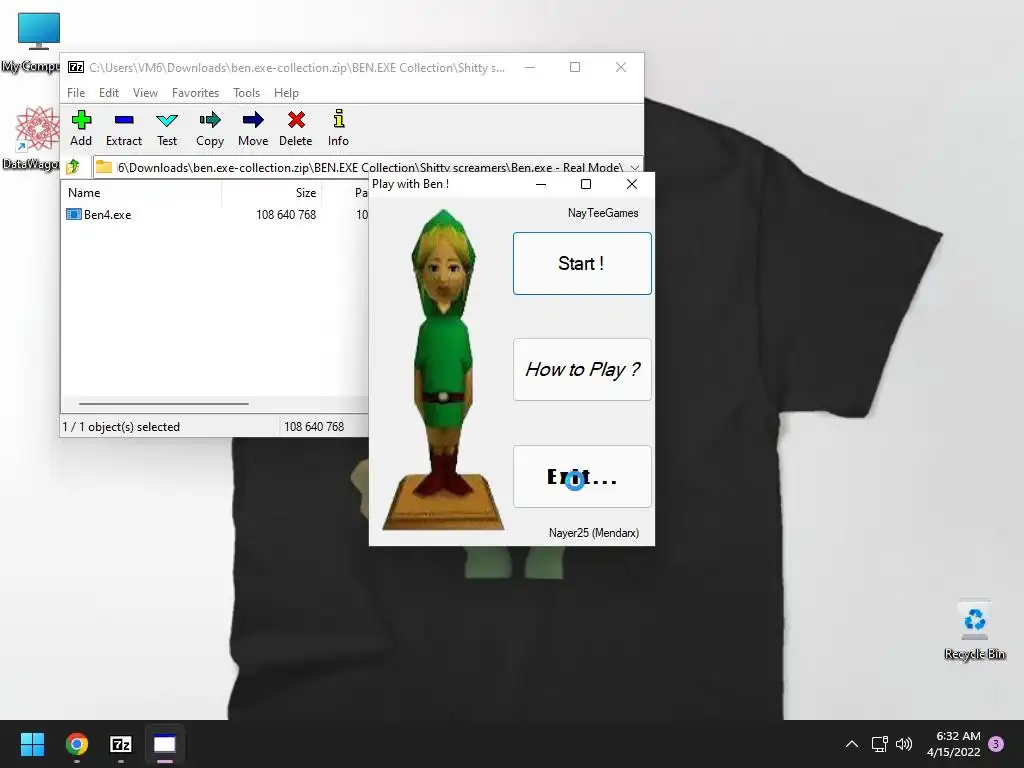Click the NayTeeGames label
The width and height of the screenshot is (1024, 768).
[603, 213]
